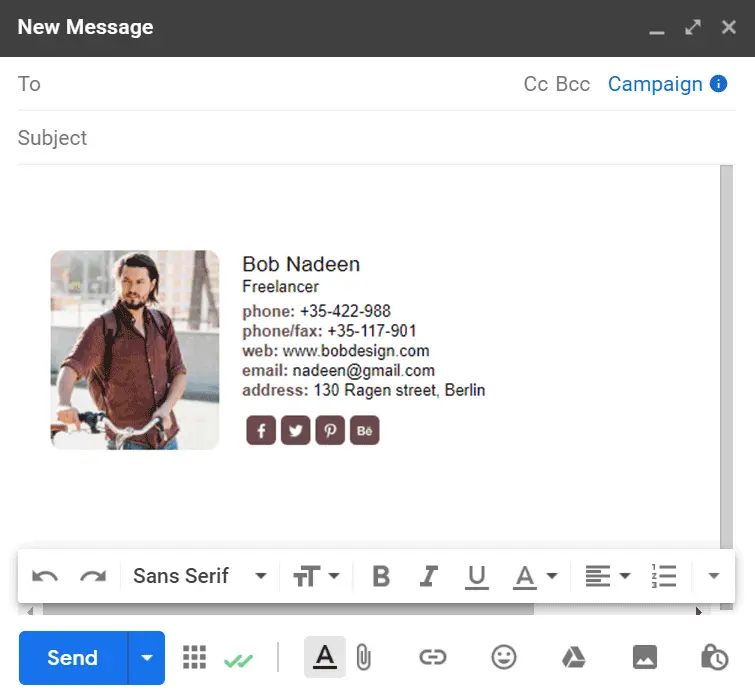Add Bcc recipients

click(x=573, y=84)
